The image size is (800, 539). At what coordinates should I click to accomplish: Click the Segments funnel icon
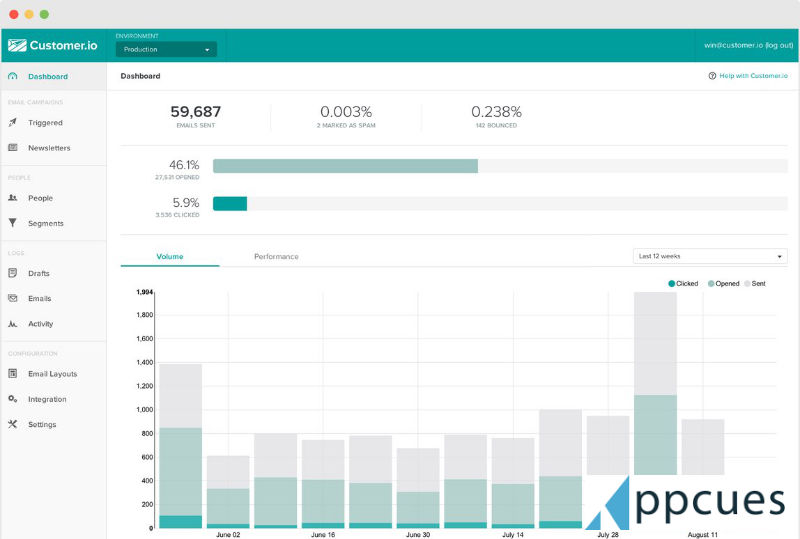[x=13, y=223]
